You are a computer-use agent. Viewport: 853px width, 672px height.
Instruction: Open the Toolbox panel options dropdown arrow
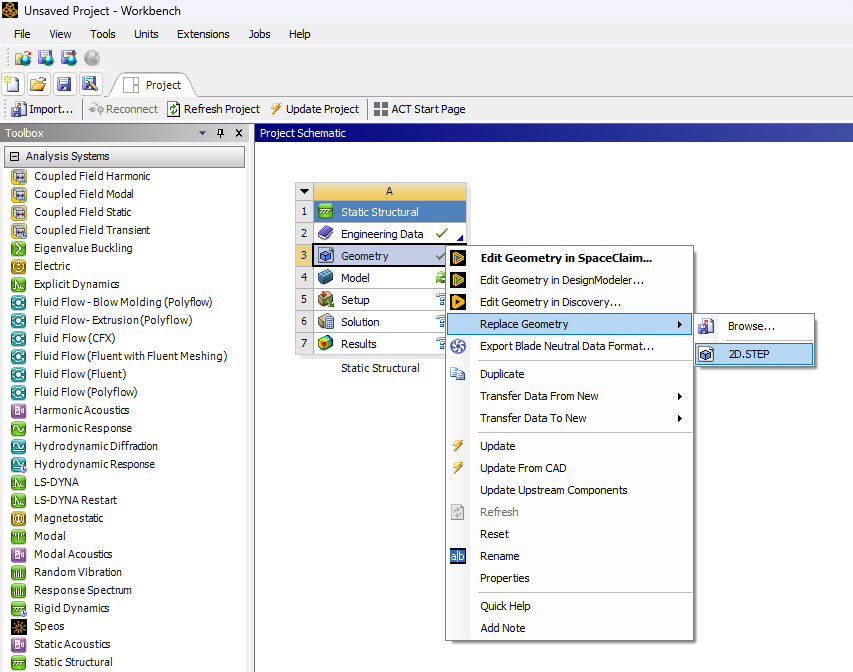pos(204,133)
